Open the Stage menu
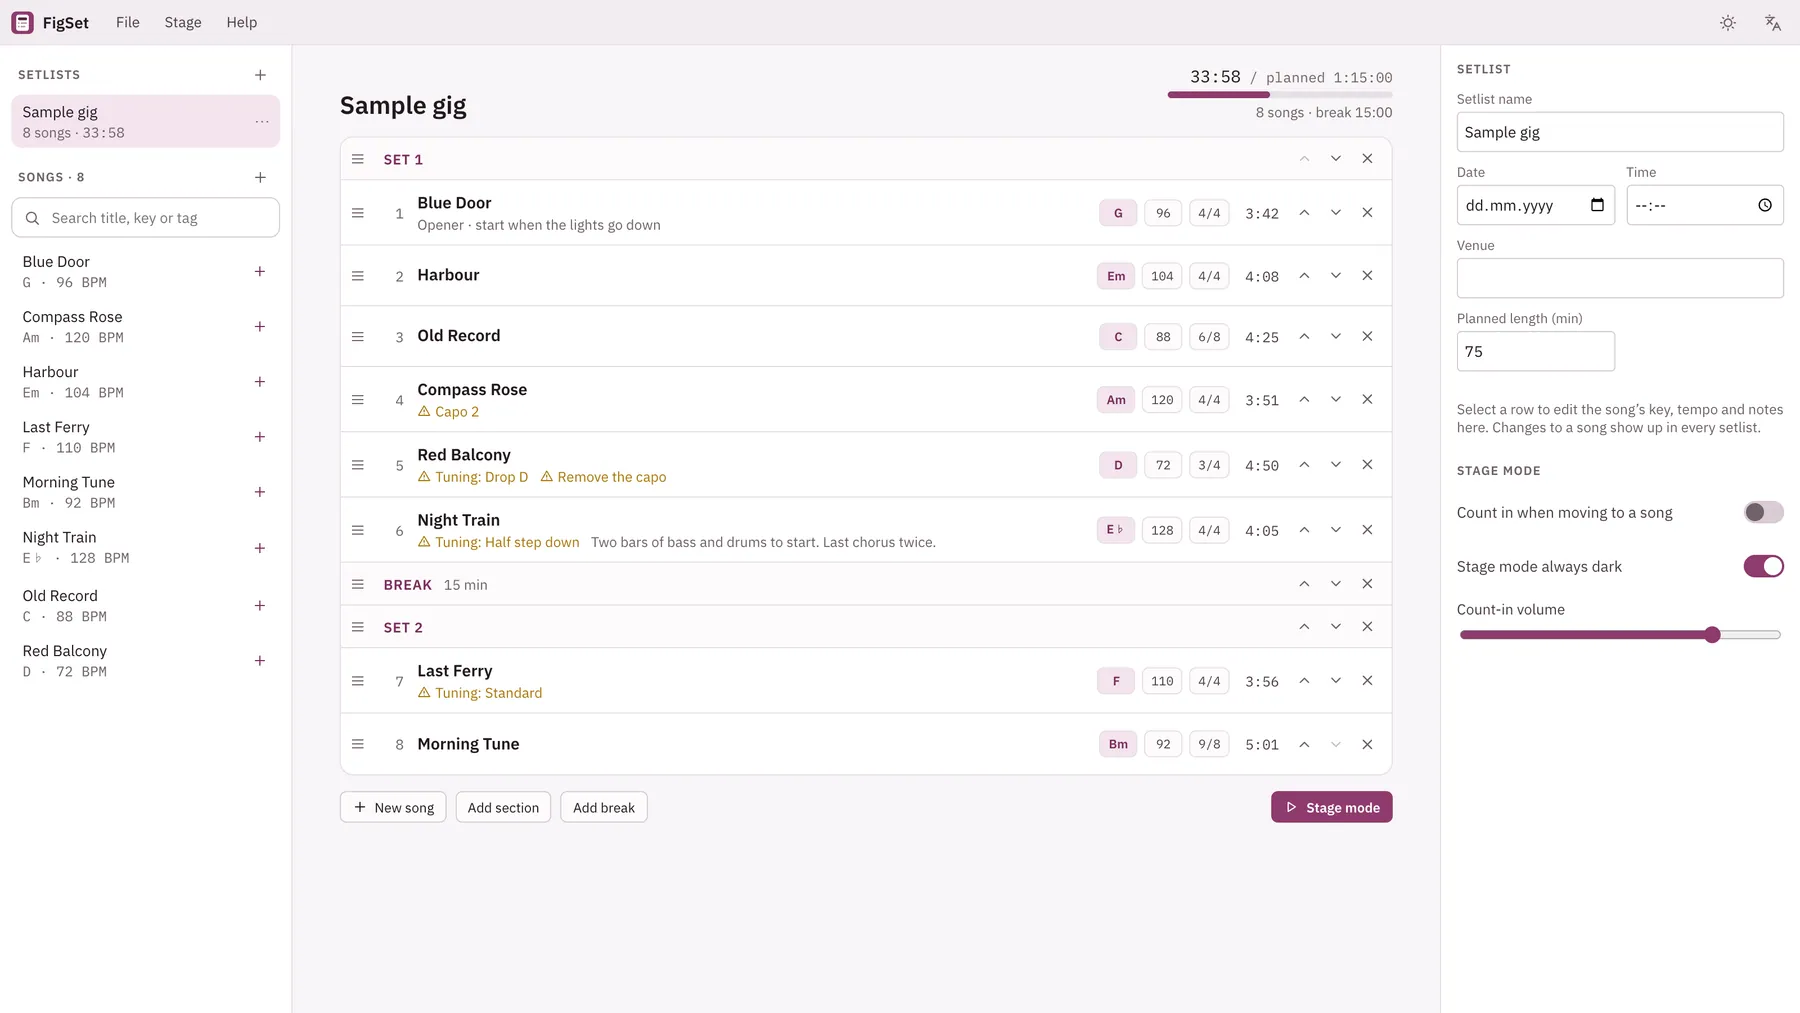 [x=183, y=22]
